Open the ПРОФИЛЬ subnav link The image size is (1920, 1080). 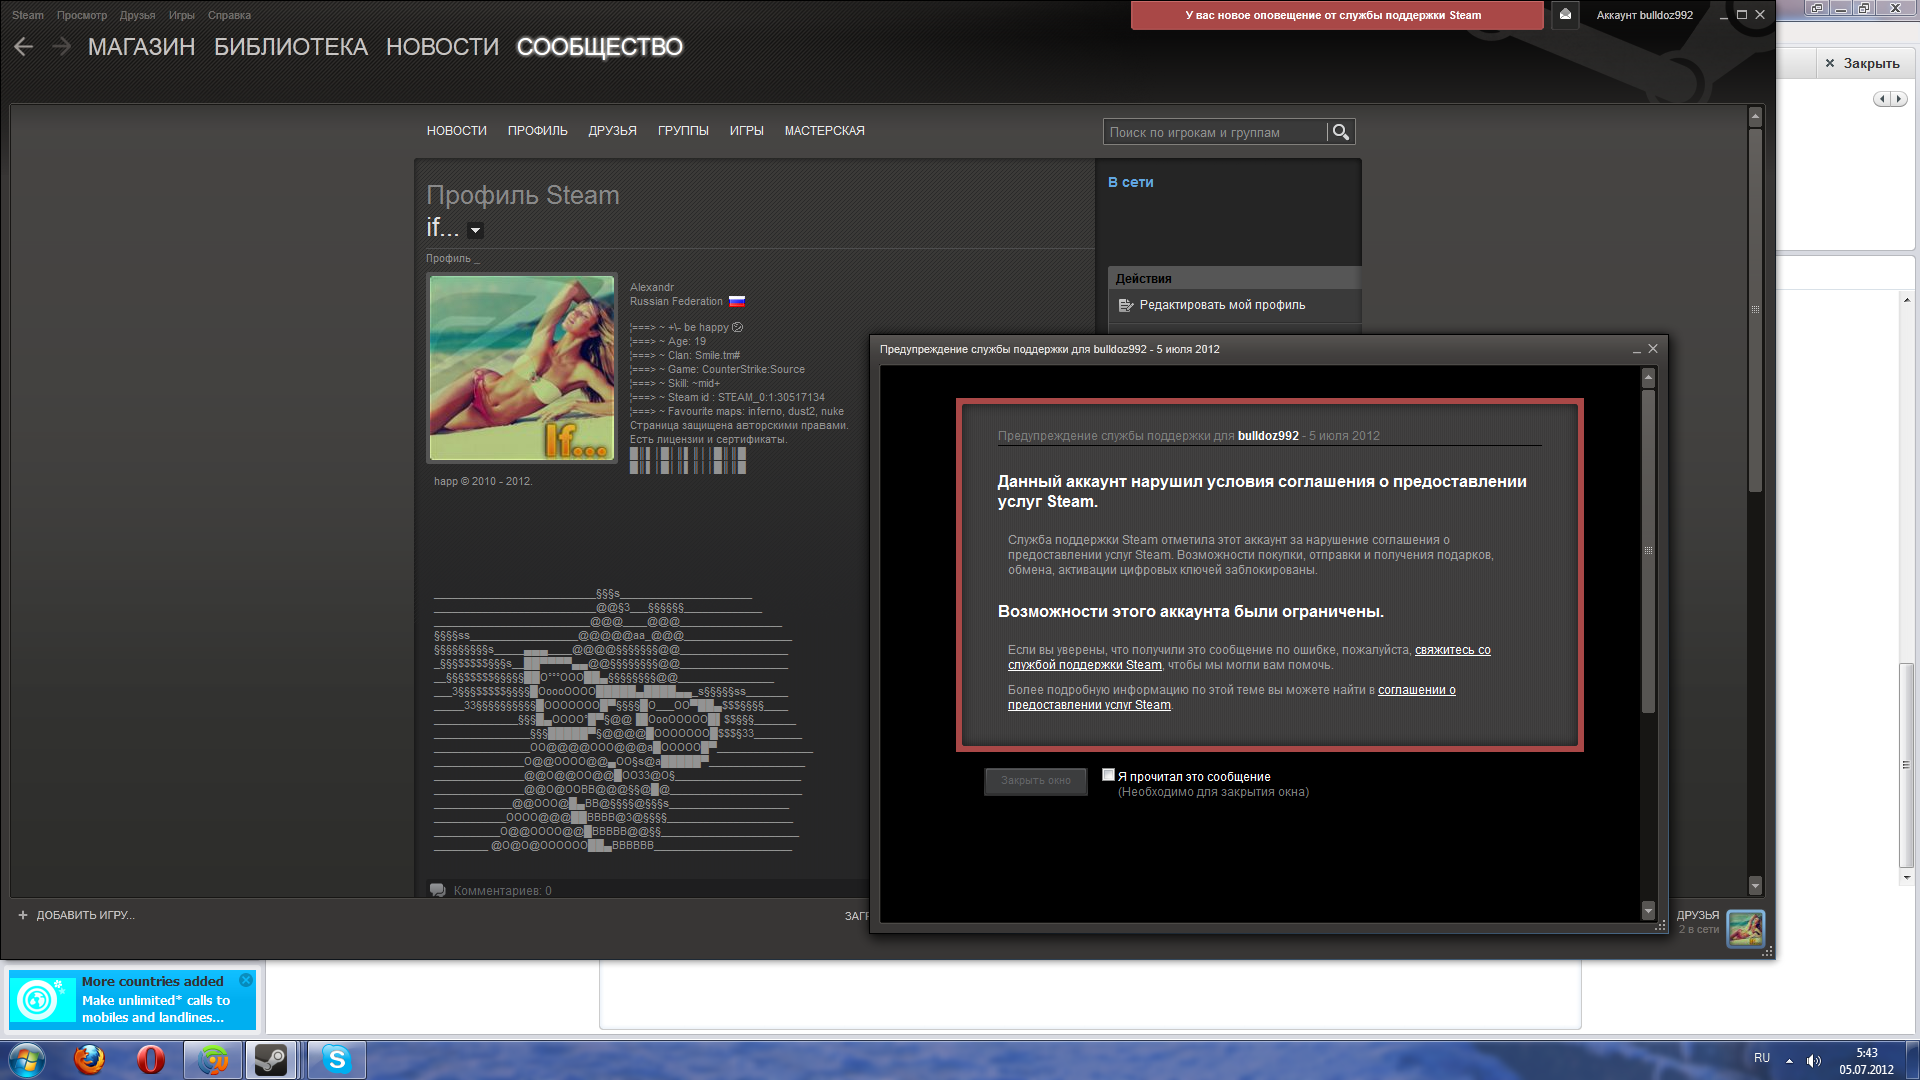point(538,131)
